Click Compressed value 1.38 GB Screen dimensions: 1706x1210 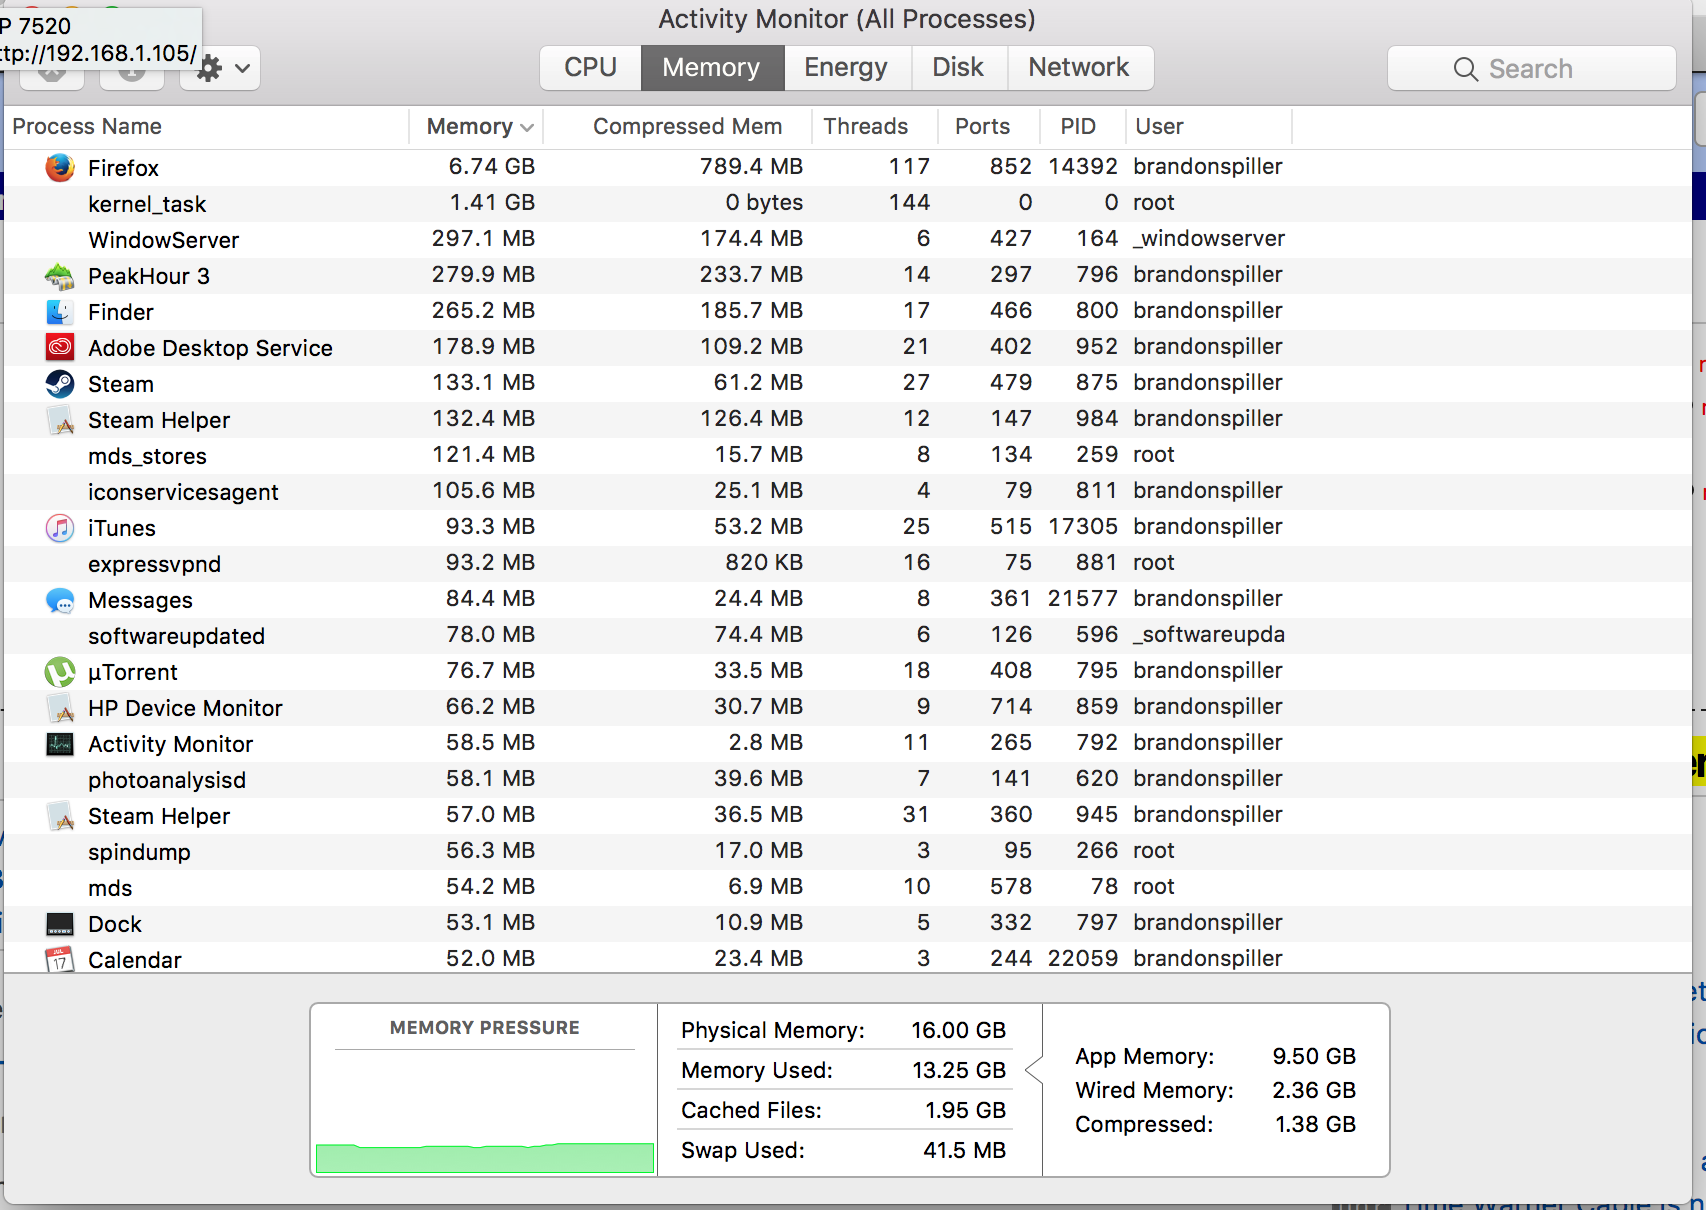[x=1315, y=1124]
